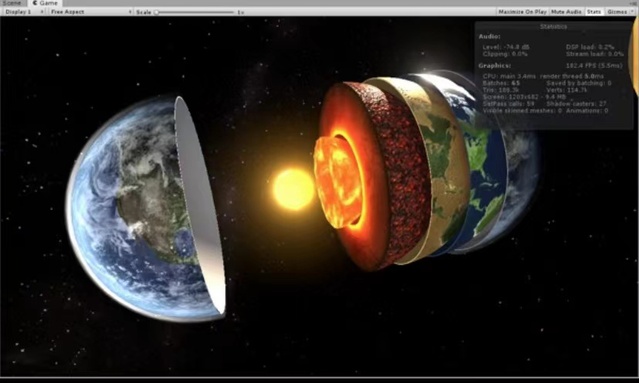
Task: Open the Display 1 dropdown
Action: tap(24, 12)
